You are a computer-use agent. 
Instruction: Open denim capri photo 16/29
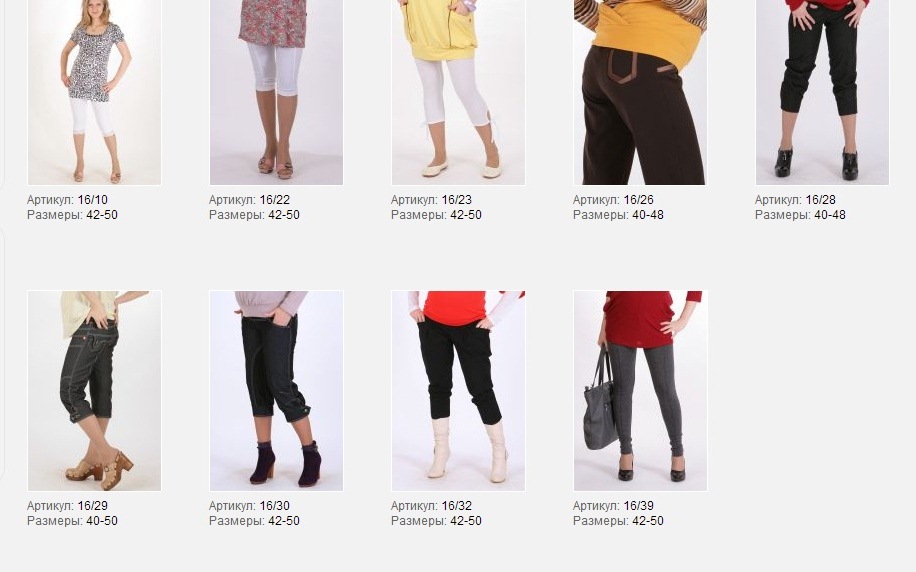94,391
